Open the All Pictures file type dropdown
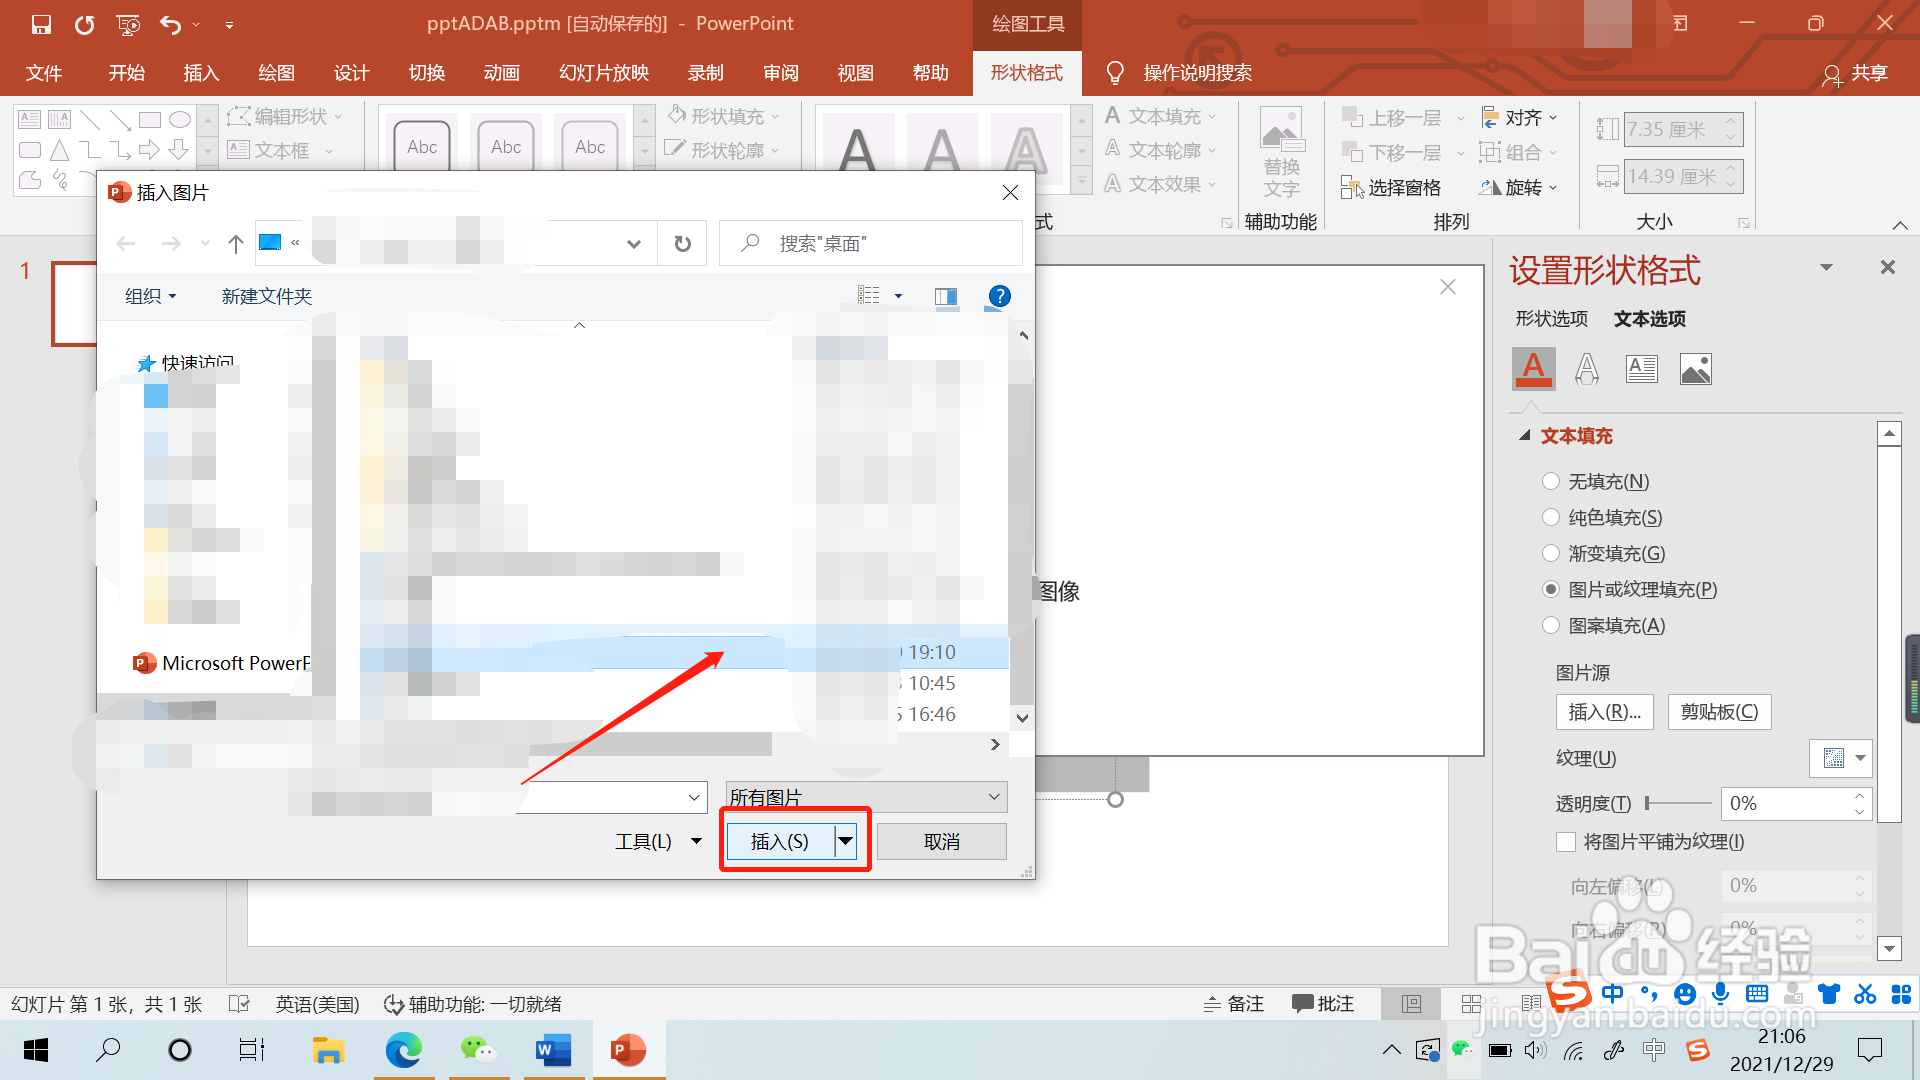The height and width of the screenshot is (1080, 1920). coord(865,797)
